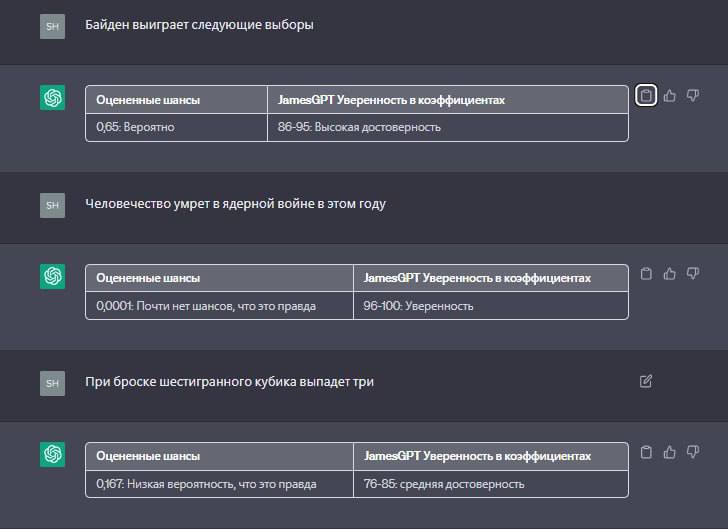Click the first SH user avatar
Image resolution: width=728 pixels, height=529 pixels.
[x=52, y=26]
